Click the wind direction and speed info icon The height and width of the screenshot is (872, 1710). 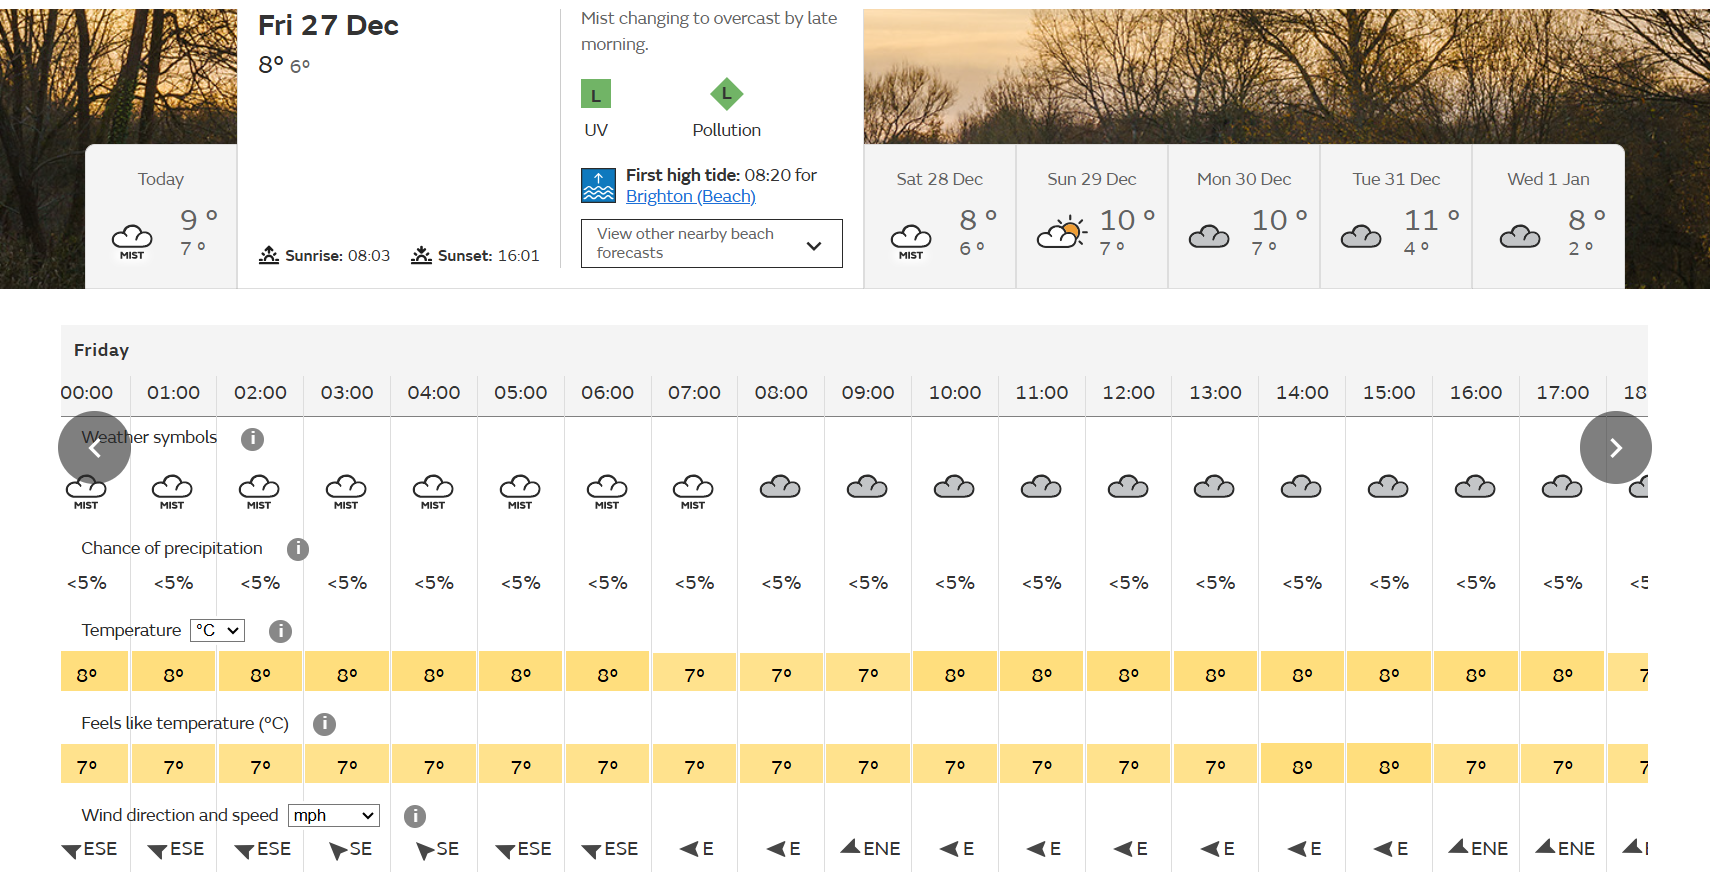tap(415, 816)
